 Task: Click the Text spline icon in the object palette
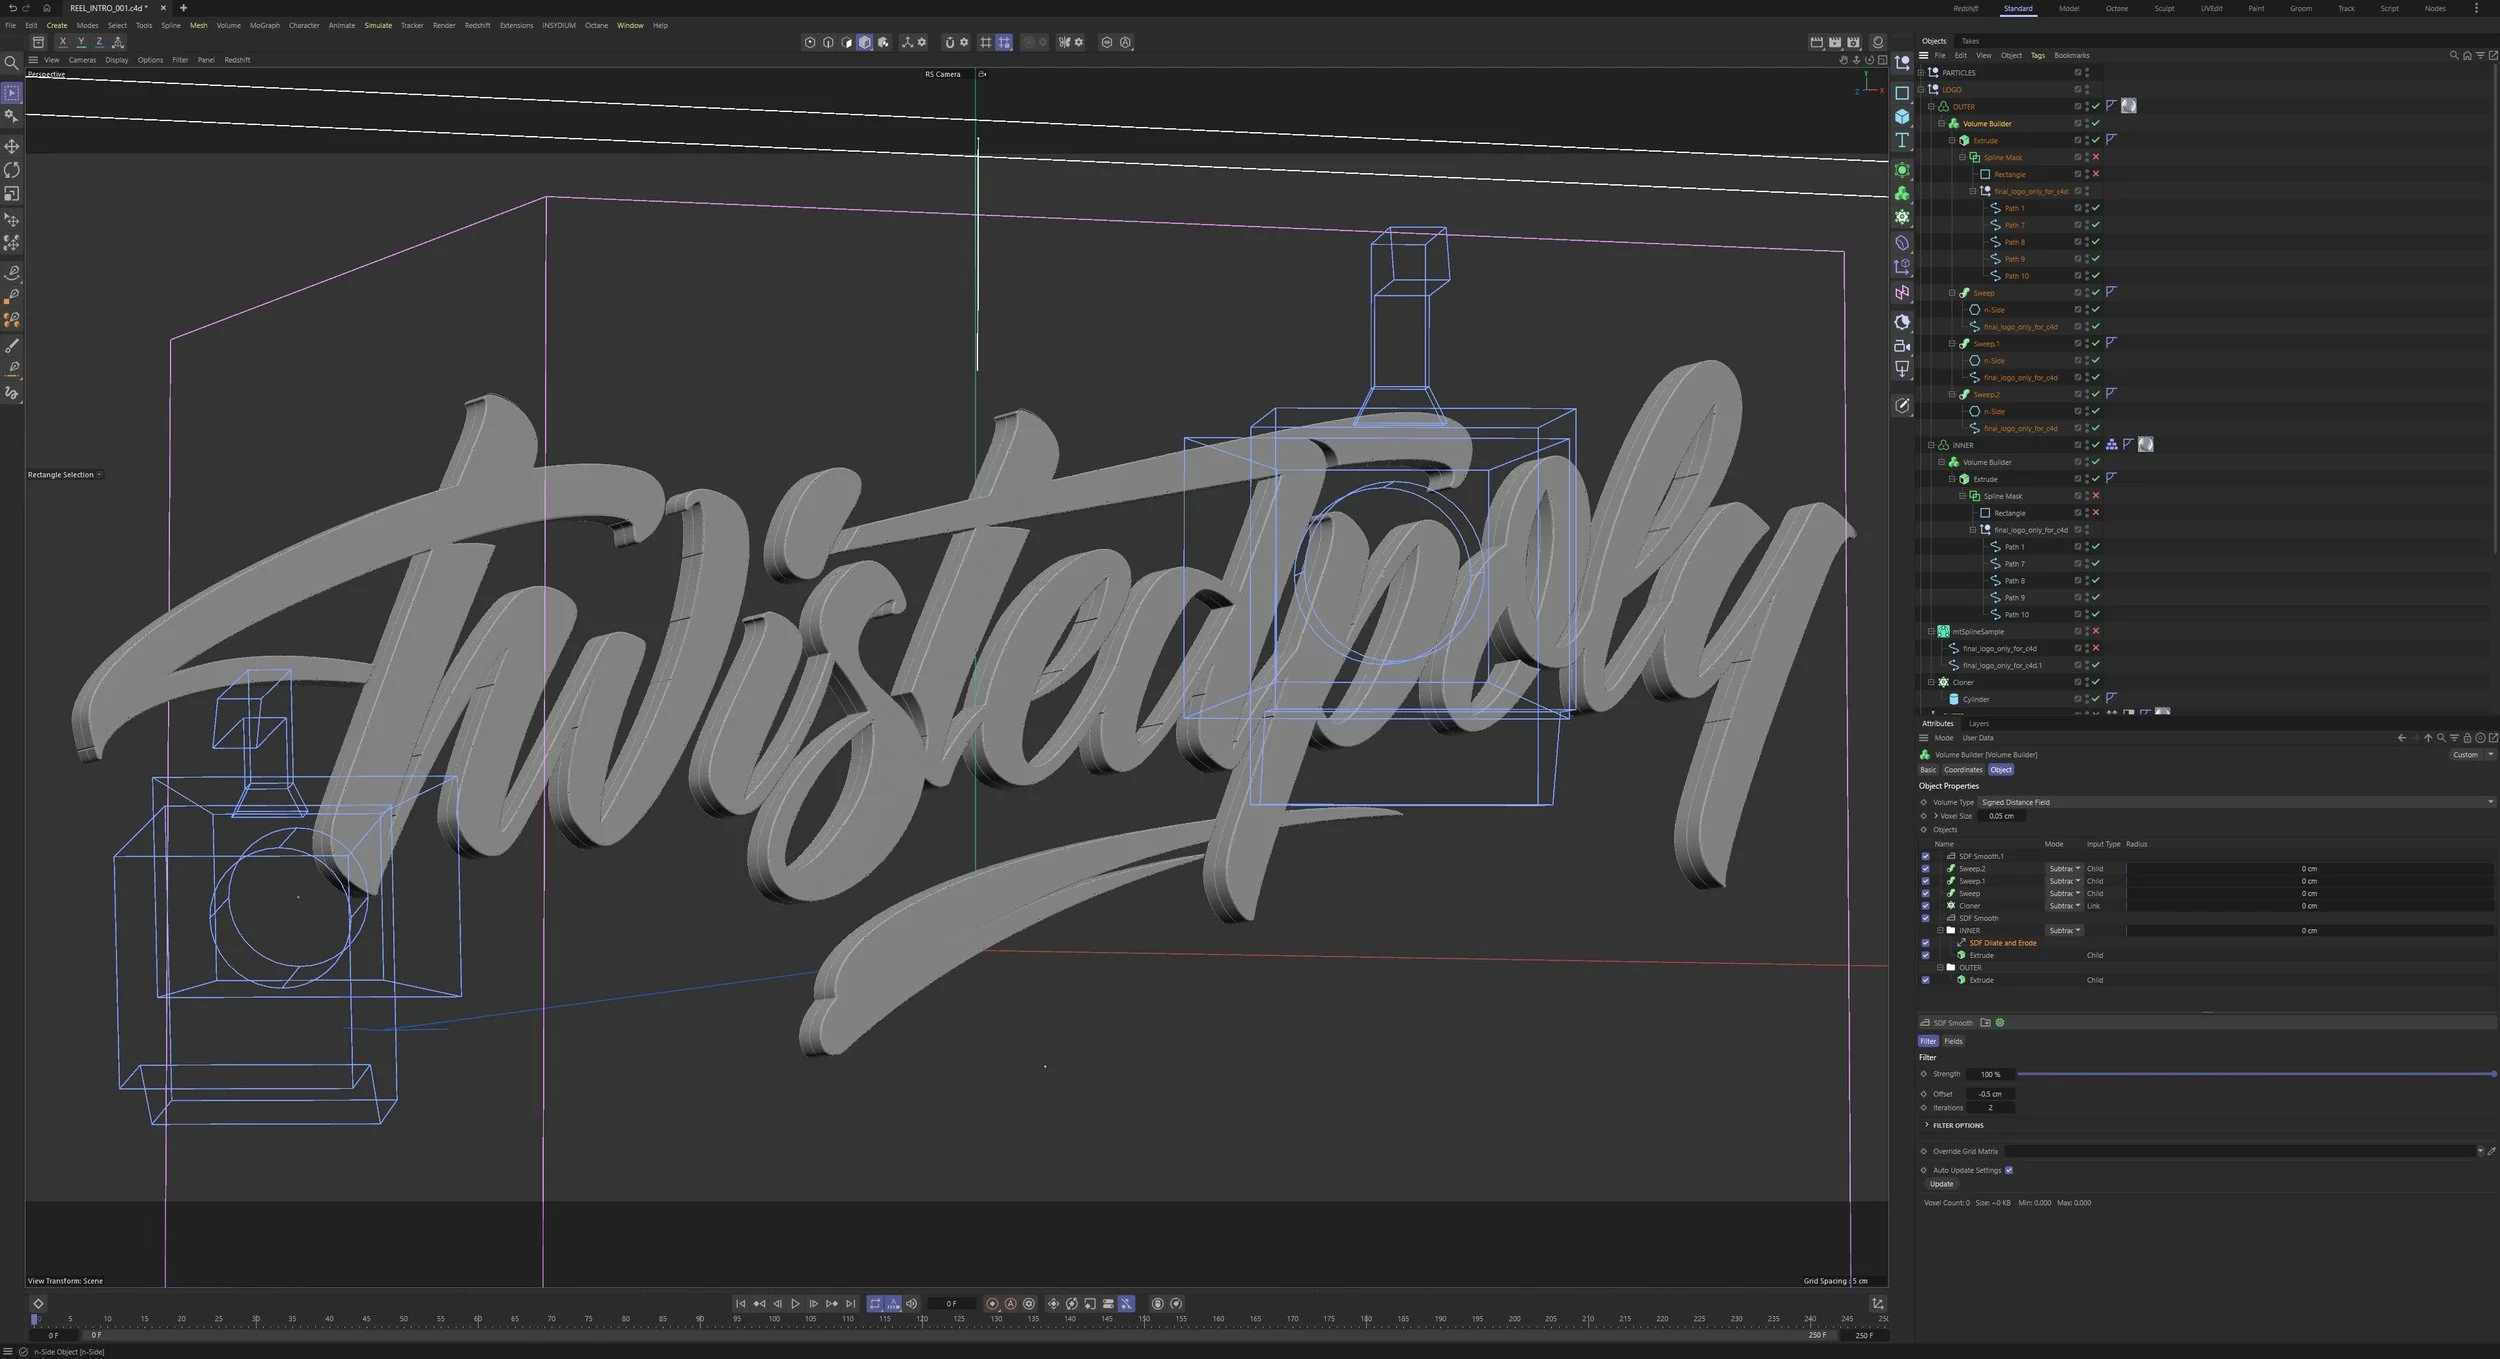pyautogui.click(x=1902, y=141)
